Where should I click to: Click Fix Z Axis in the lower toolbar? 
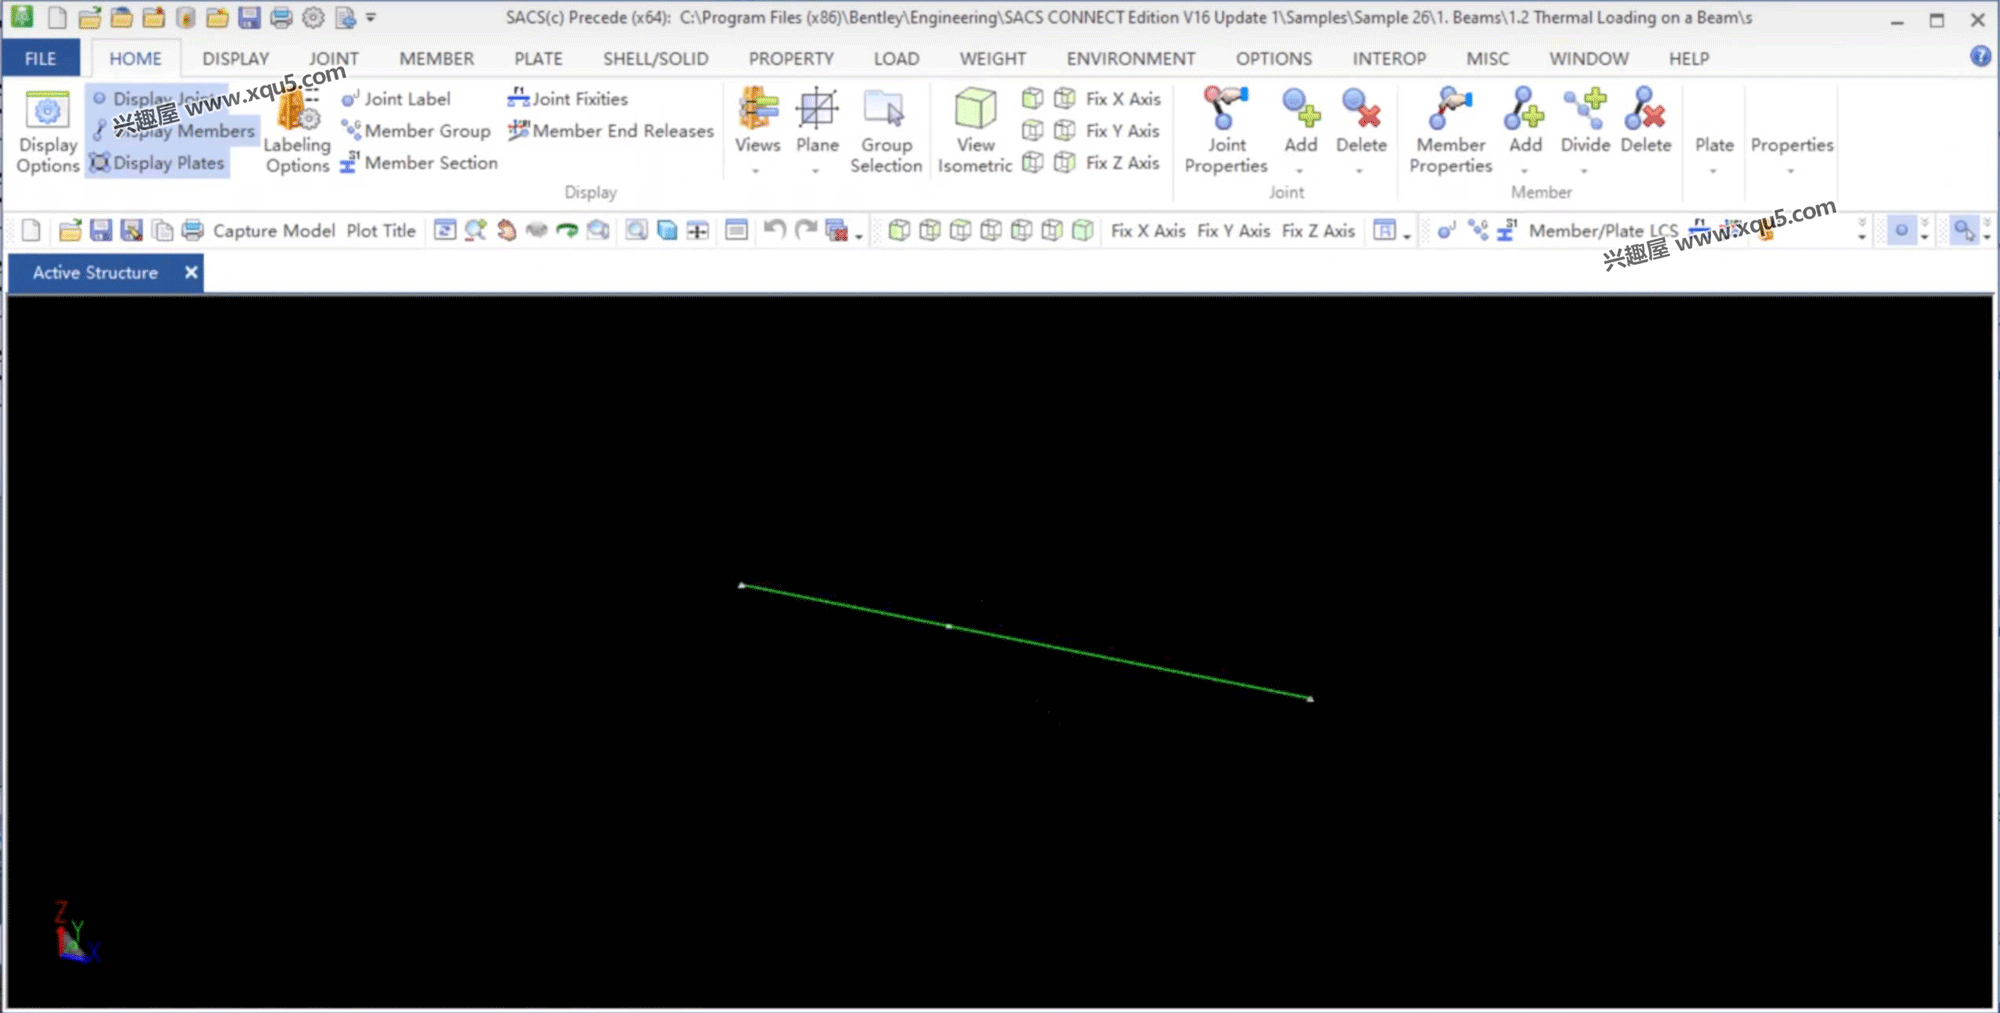1318,231
